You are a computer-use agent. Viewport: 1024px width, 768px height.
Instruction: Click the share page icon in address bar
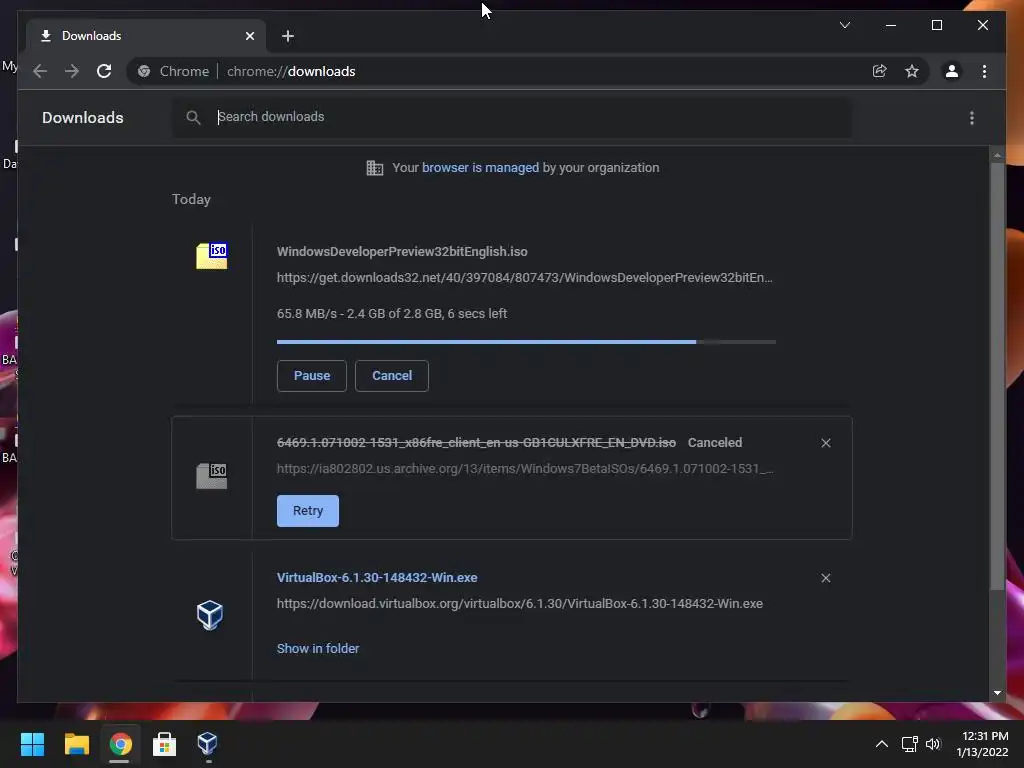880,71
